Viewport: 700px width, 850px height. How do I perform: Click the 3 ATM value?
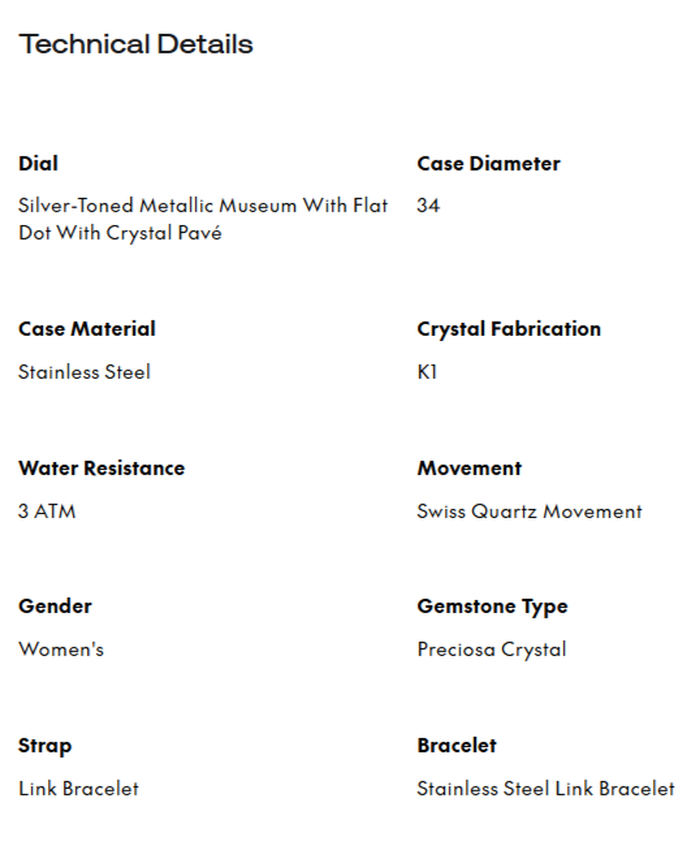tap(47, 511)
